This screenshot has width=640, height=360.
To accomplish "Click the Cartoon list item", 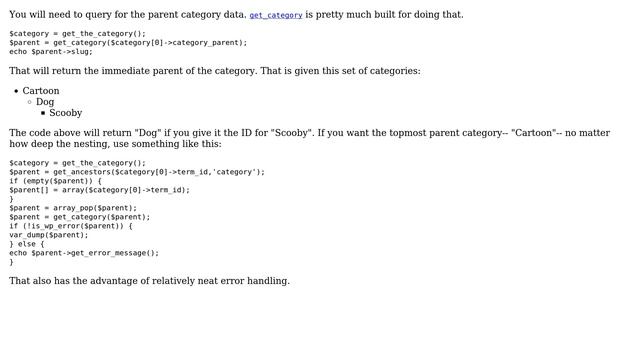I will [x=41, y=91].
